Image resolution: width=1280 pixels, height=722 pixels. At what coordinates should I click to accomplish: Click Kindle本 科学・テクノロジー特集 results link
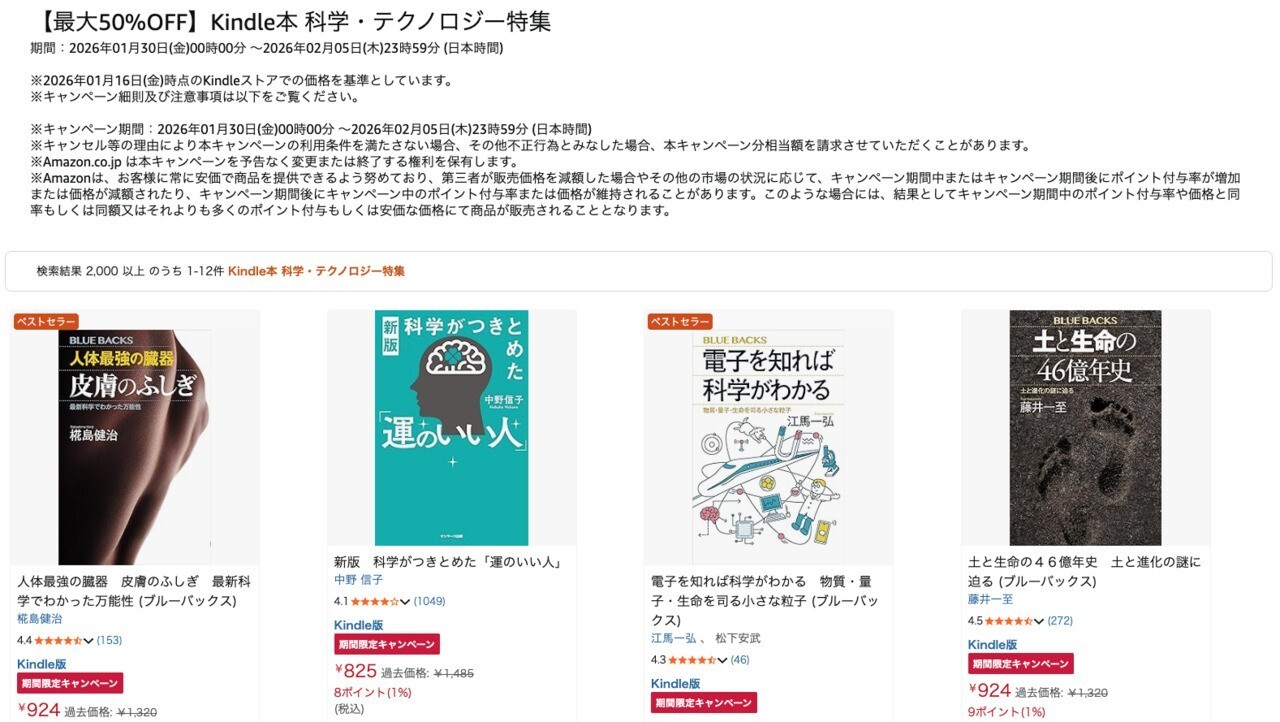coord(316,271)
